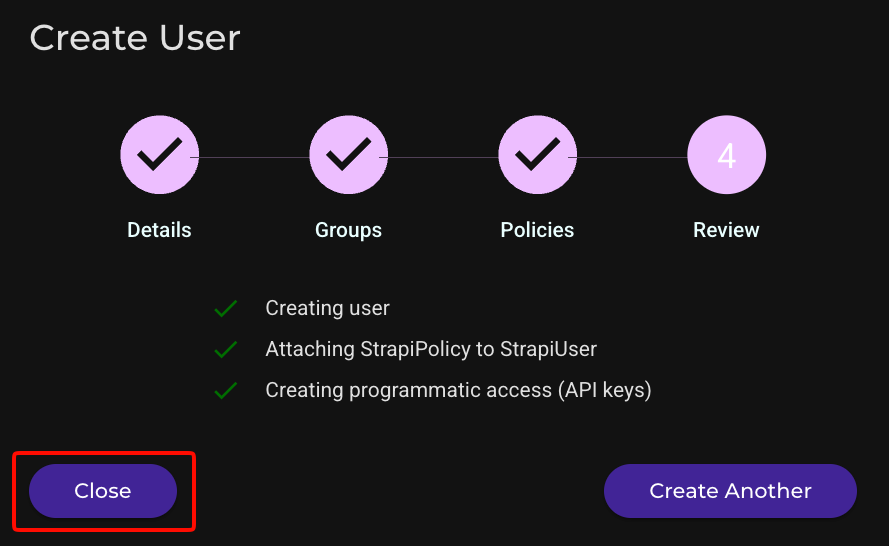Click the Details step checkmark circle
Viewport: 889px width, 546px height.
point(159,155)
